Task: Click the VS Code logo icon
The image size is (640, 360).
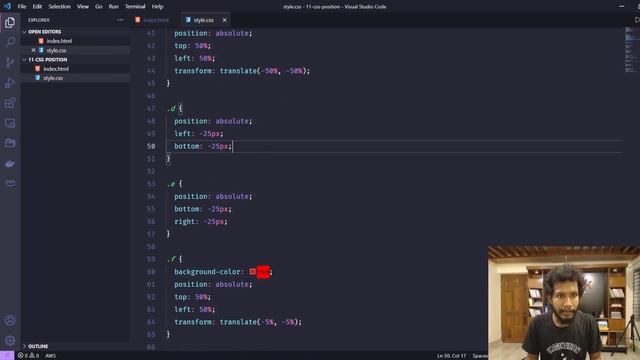Action: [7, 7]
